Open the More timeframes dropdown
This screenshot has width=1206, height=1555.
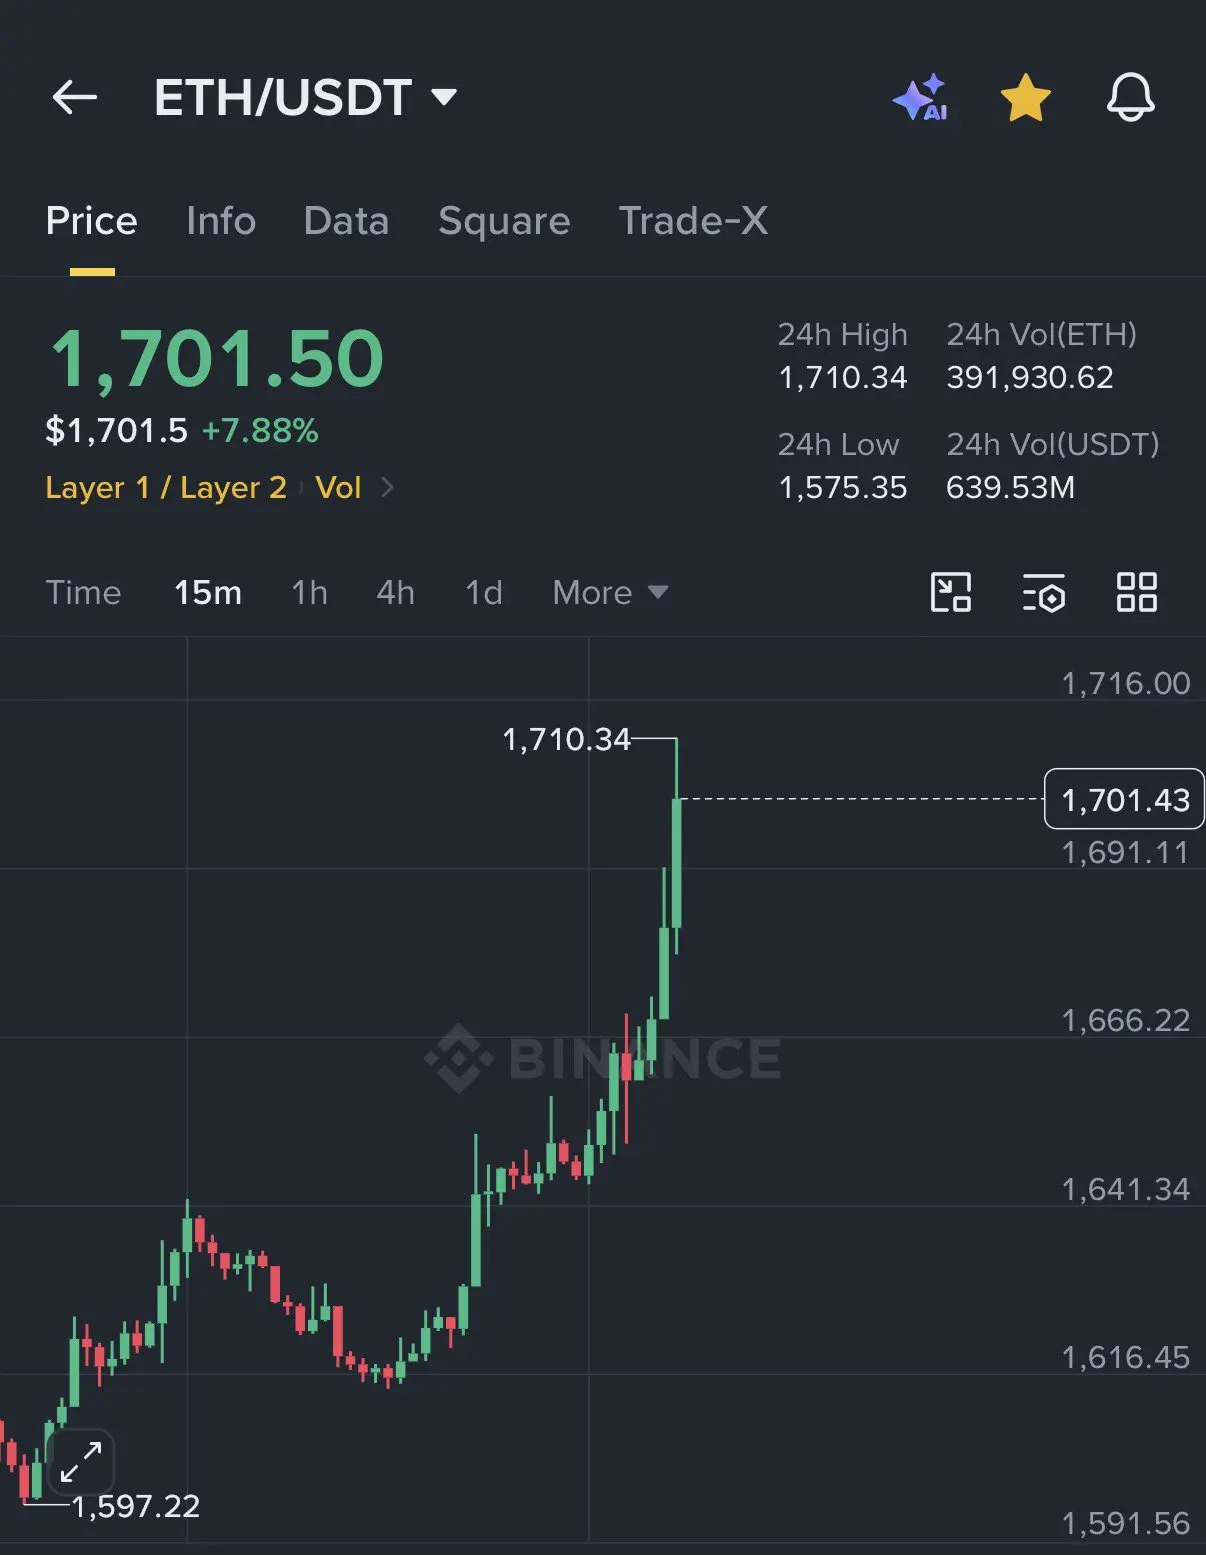click(x=610, y=592)
